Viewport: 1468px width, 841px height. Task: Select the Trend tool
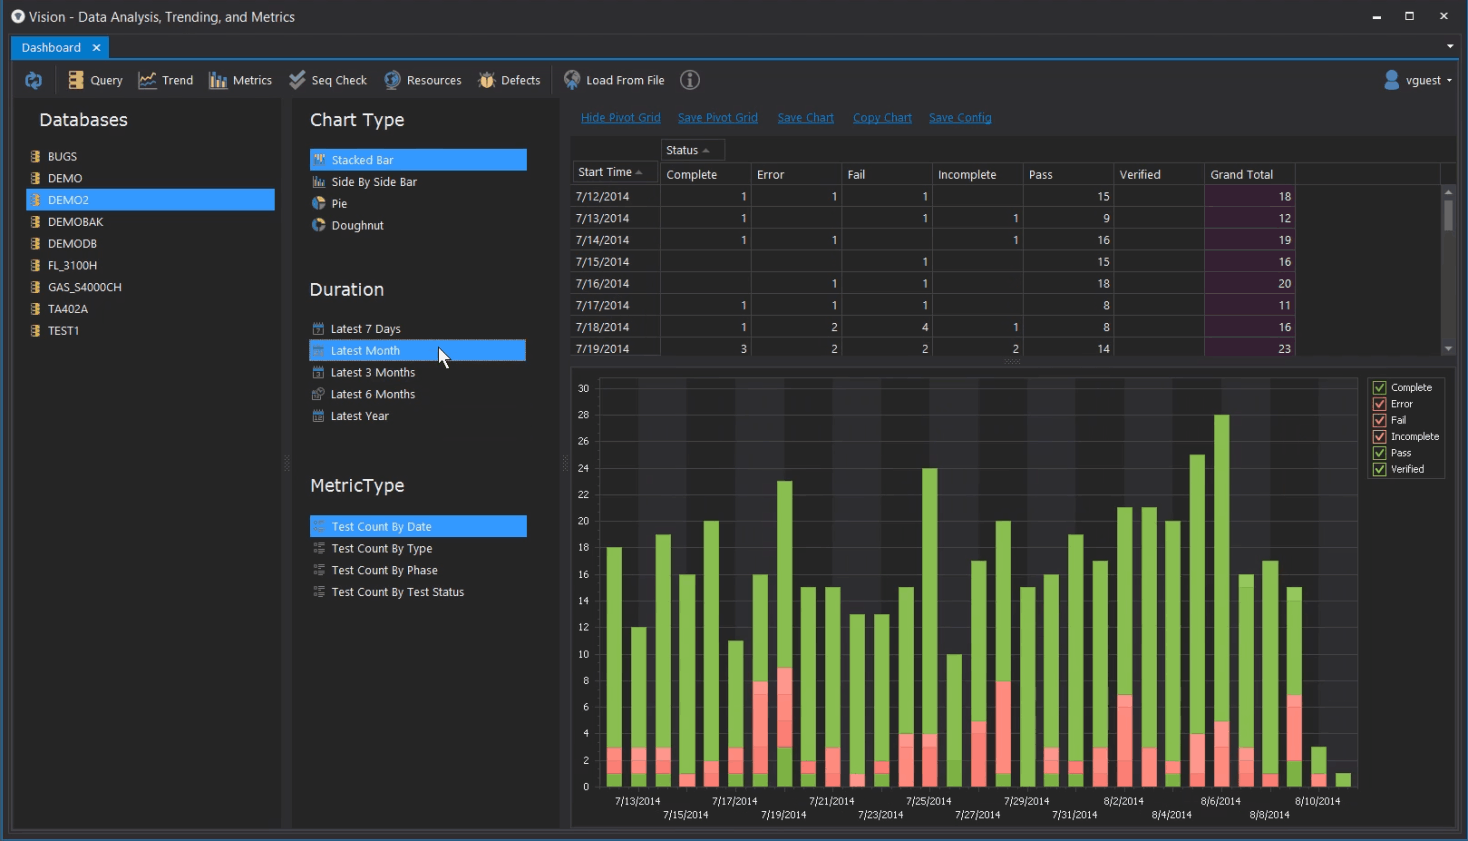pyautogui.click(x=165, y=80)
